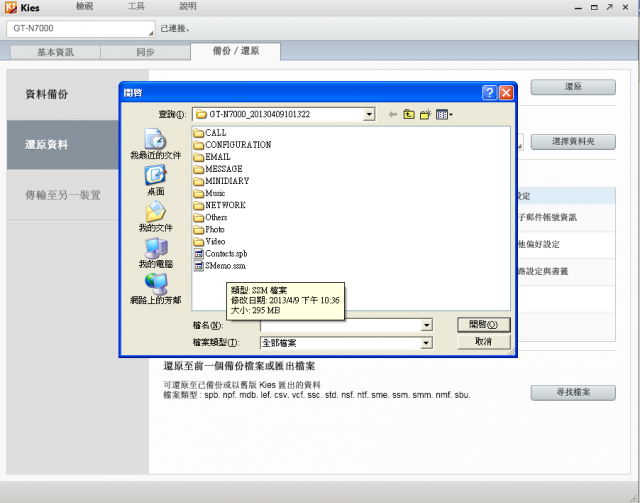Screen dimensions: 640x503
Task: Click the Kies logo icon
Action: (11, 7)
